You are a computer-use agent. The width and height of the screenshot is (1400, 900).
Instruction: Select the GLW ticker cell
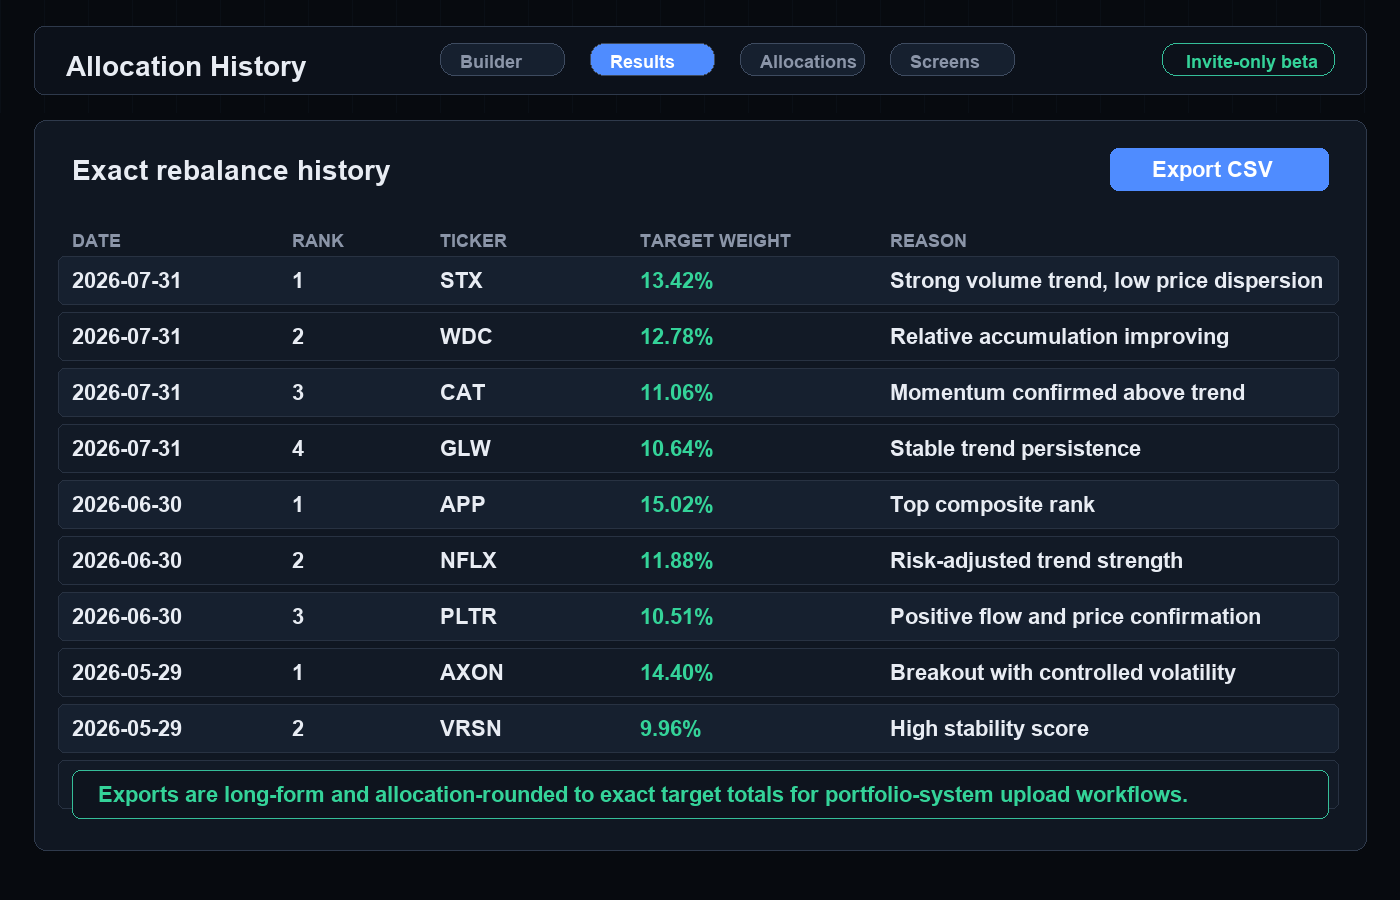point(465,449)
